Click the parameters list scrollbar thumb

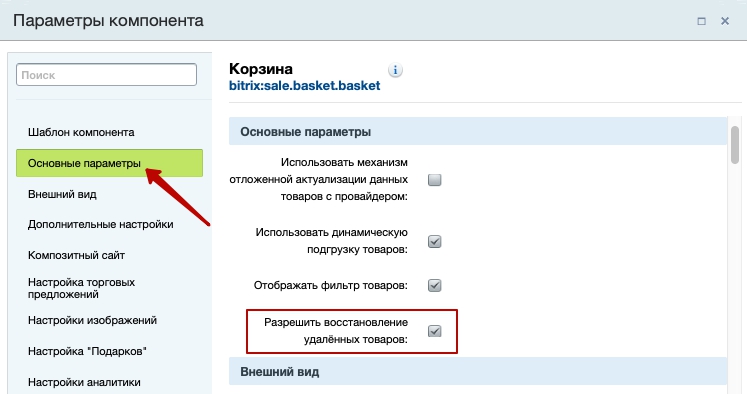[735, 145]
